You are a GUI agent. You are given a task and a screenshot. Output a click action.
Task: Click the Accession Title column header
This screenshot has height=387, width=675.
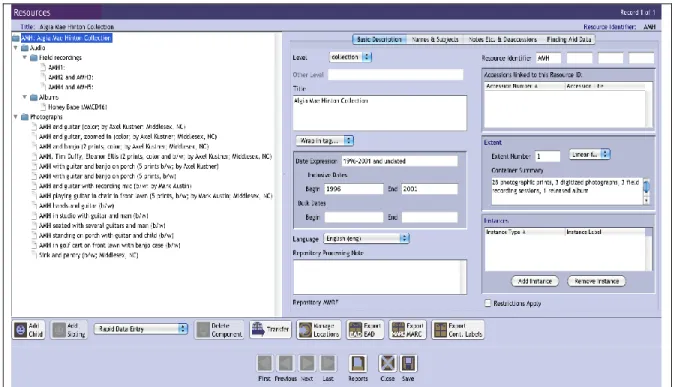coord(605,86)
